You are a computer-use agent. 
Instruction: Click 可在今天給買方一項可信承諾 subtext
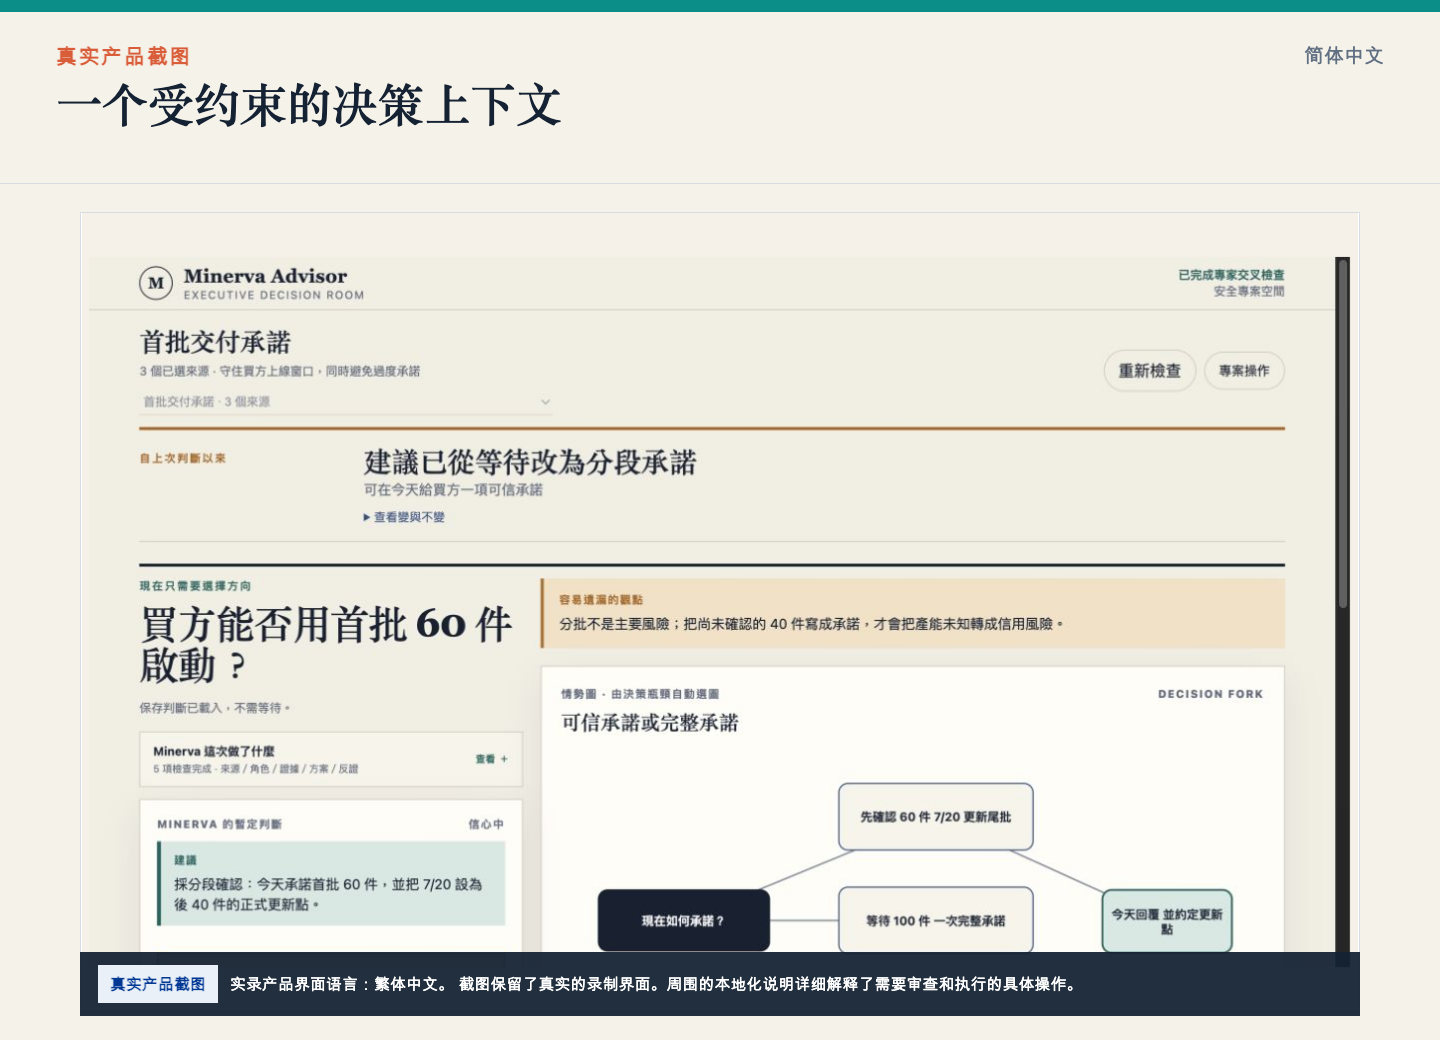click(453, 490)
